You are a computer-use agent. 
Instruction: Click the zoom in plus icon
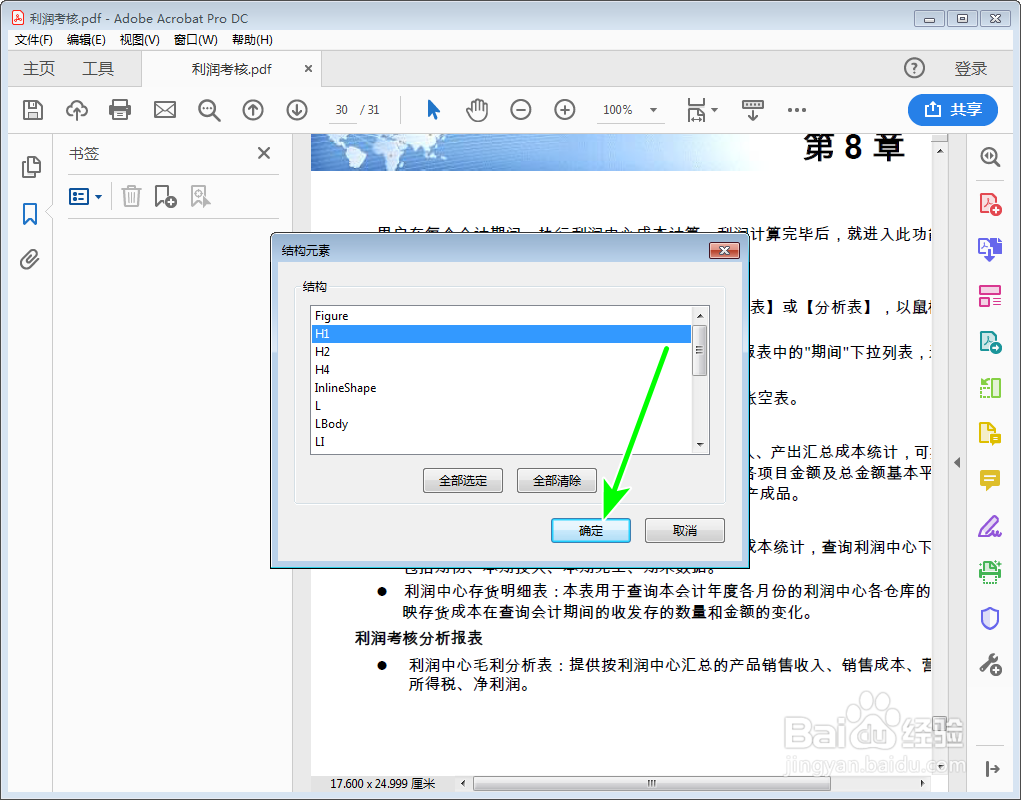[x=565, y=110]
